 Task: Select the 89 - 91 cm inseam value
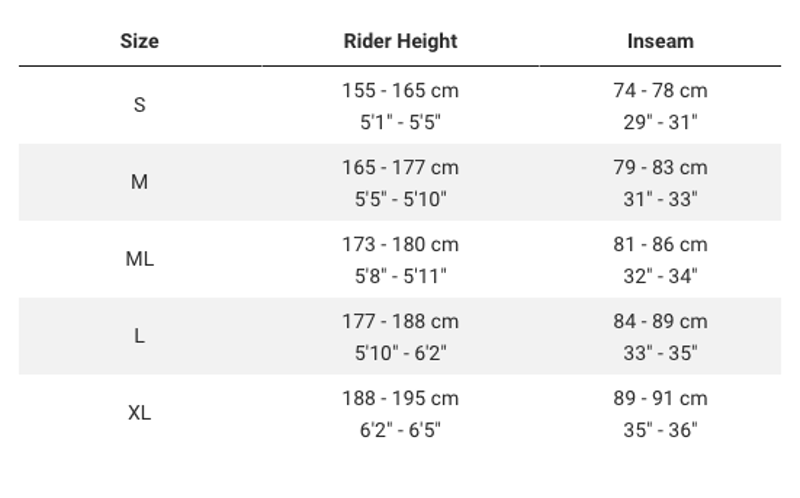tap(660, 398)
